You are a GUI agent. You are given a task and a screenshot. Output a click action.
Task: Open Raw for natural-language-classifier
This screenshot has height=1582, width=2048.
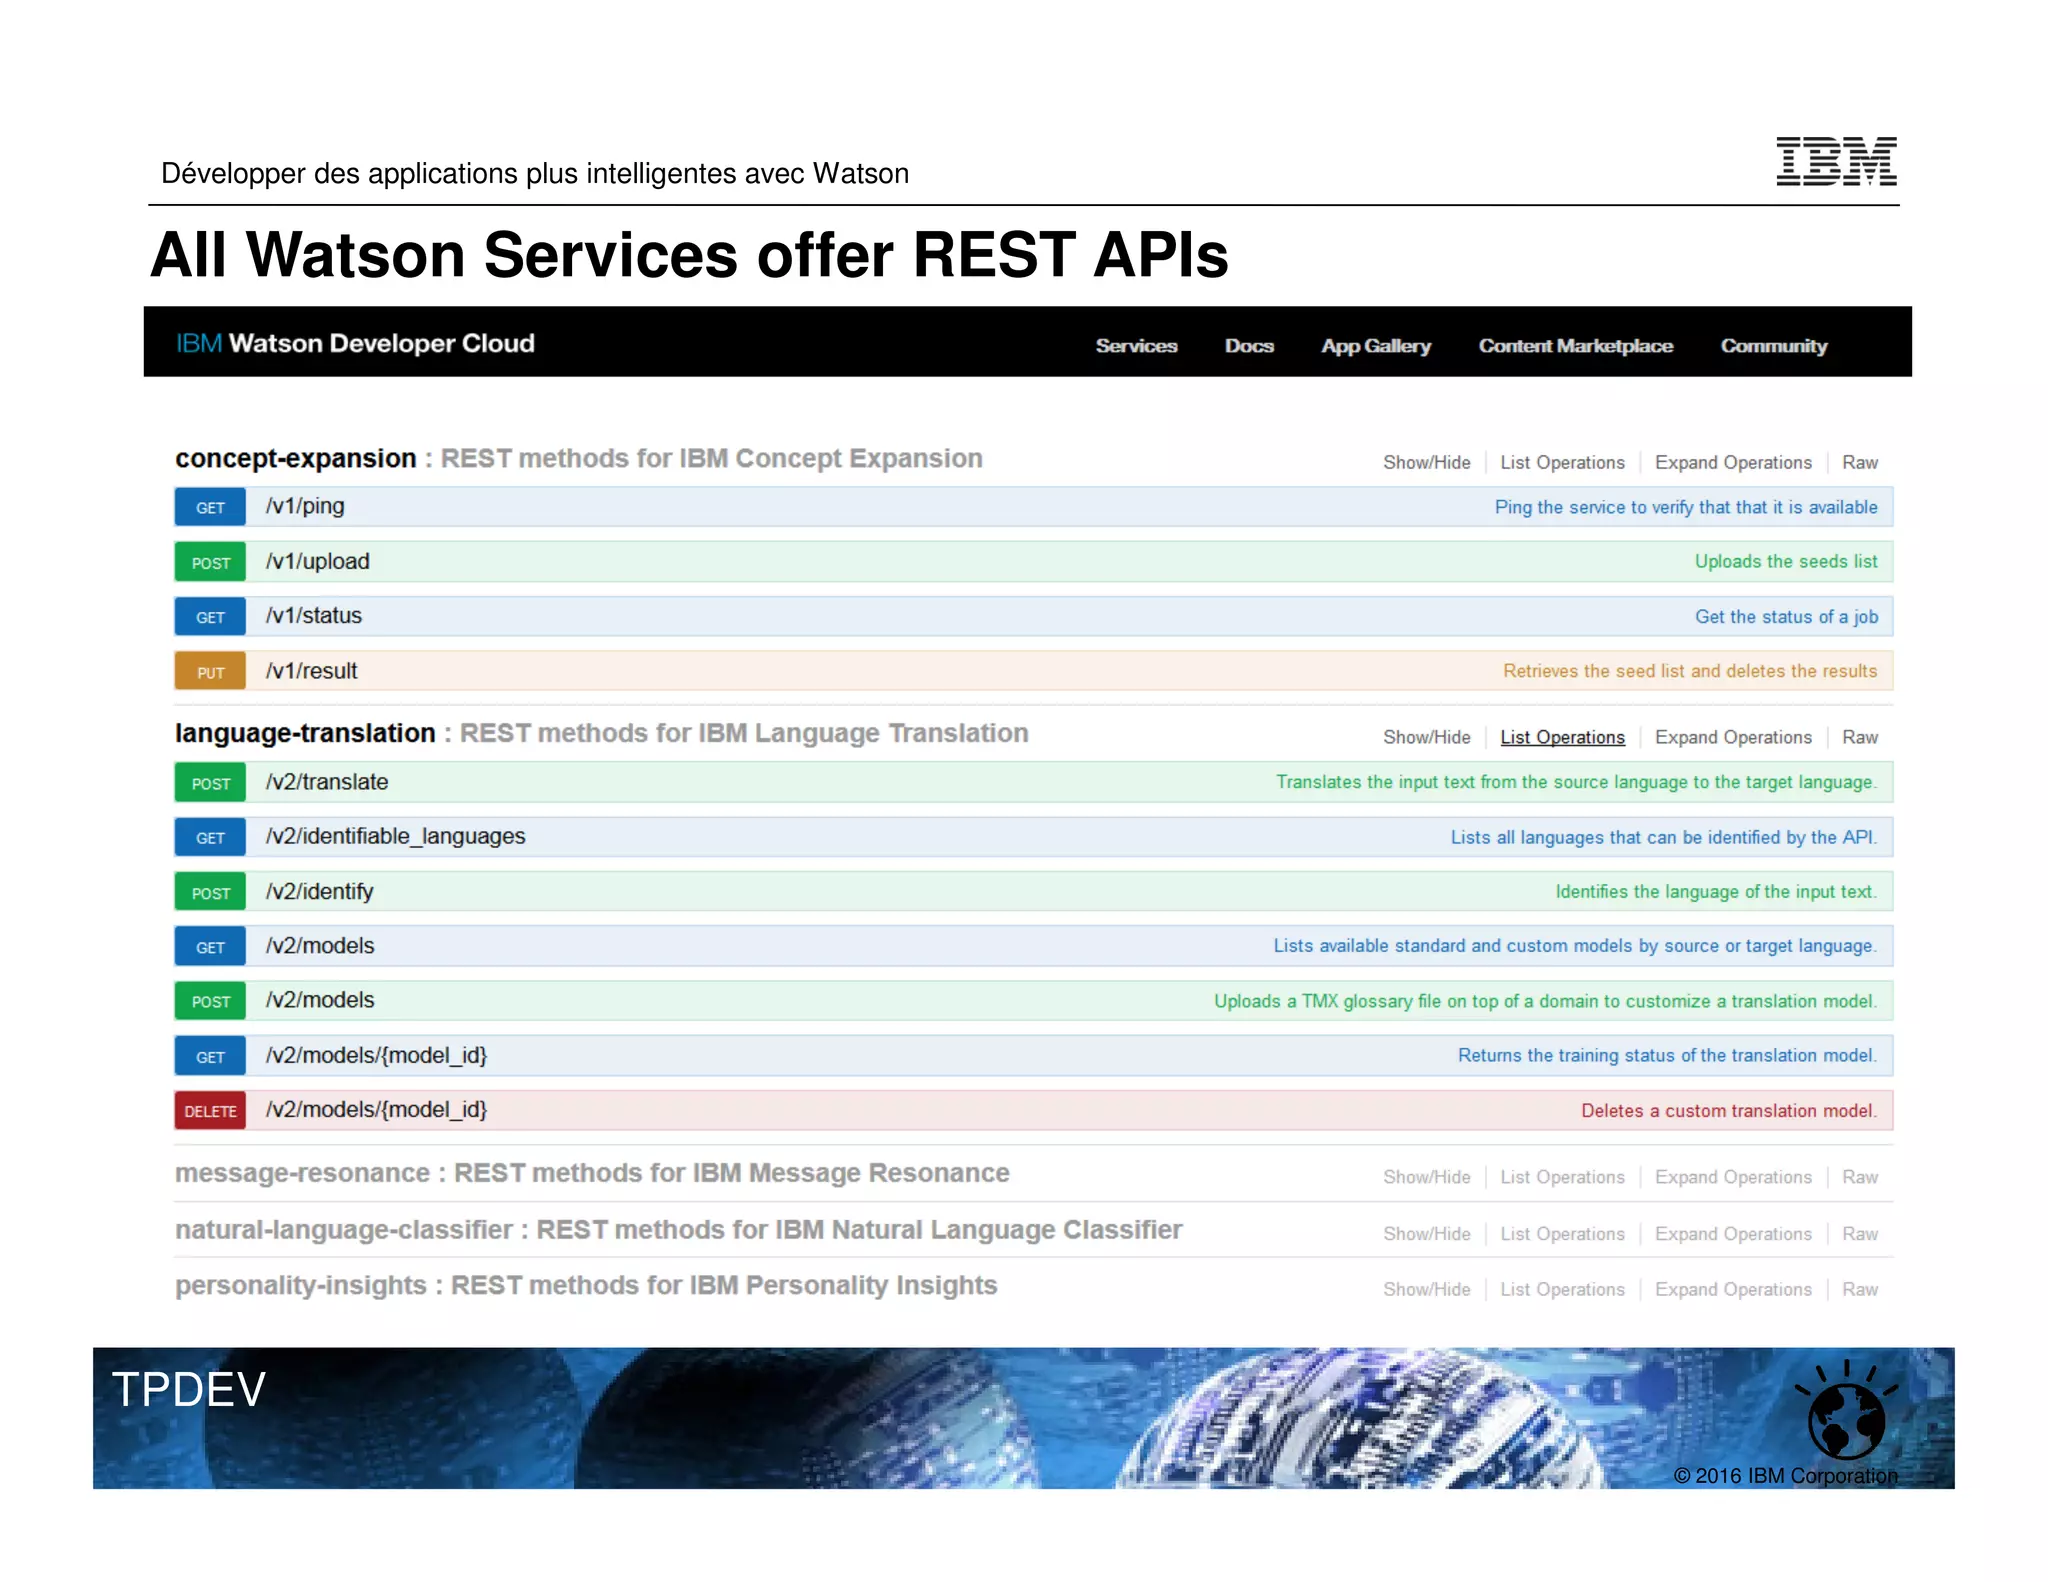[1860, 1234]
